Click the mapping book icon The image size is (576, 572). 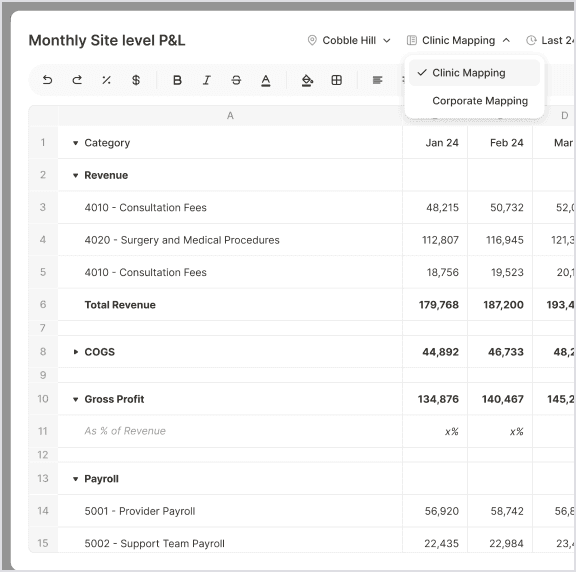pos(412,40)
